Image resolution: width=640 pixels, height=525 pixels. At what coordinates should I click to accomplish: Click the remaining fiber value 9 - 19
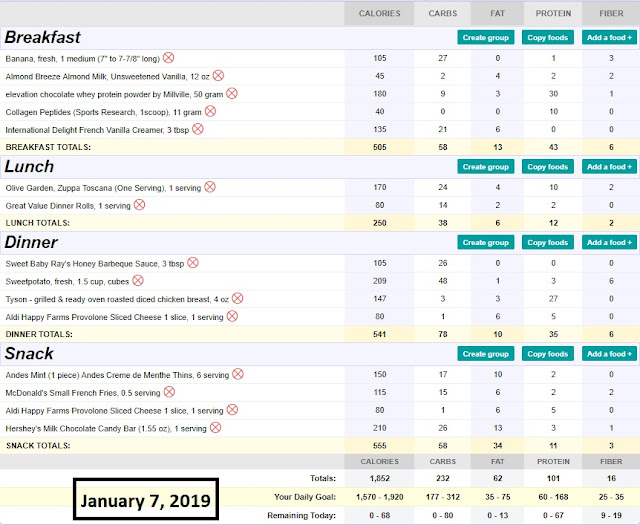pyautogui.click(x=611, y=516)
